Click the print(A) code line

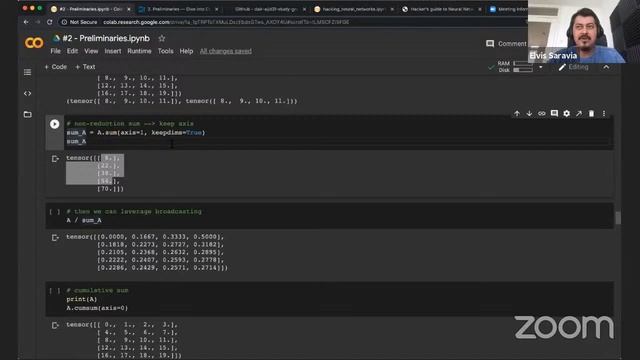[82, 299]
